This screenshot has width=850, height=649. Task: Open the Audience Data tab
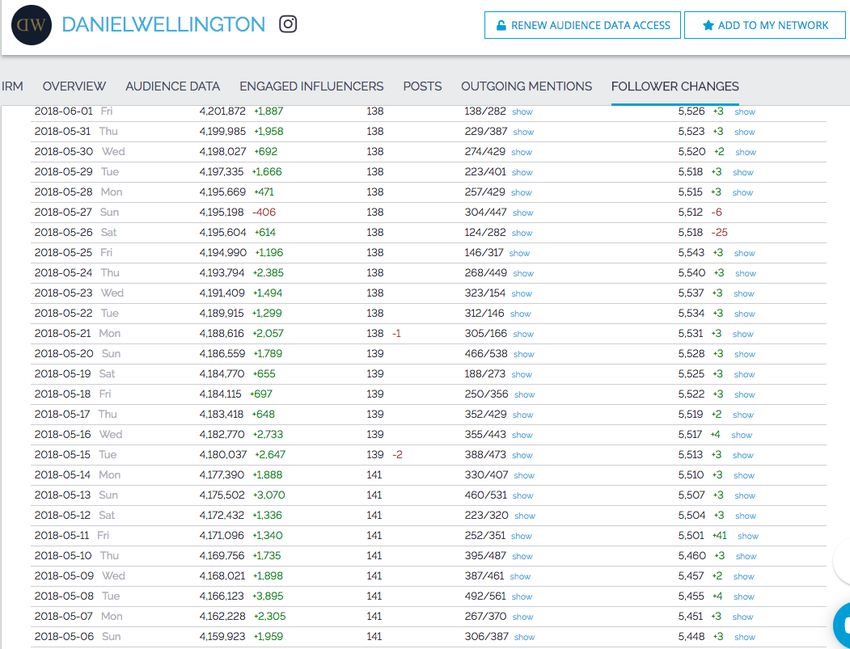[x=172, y=86]
